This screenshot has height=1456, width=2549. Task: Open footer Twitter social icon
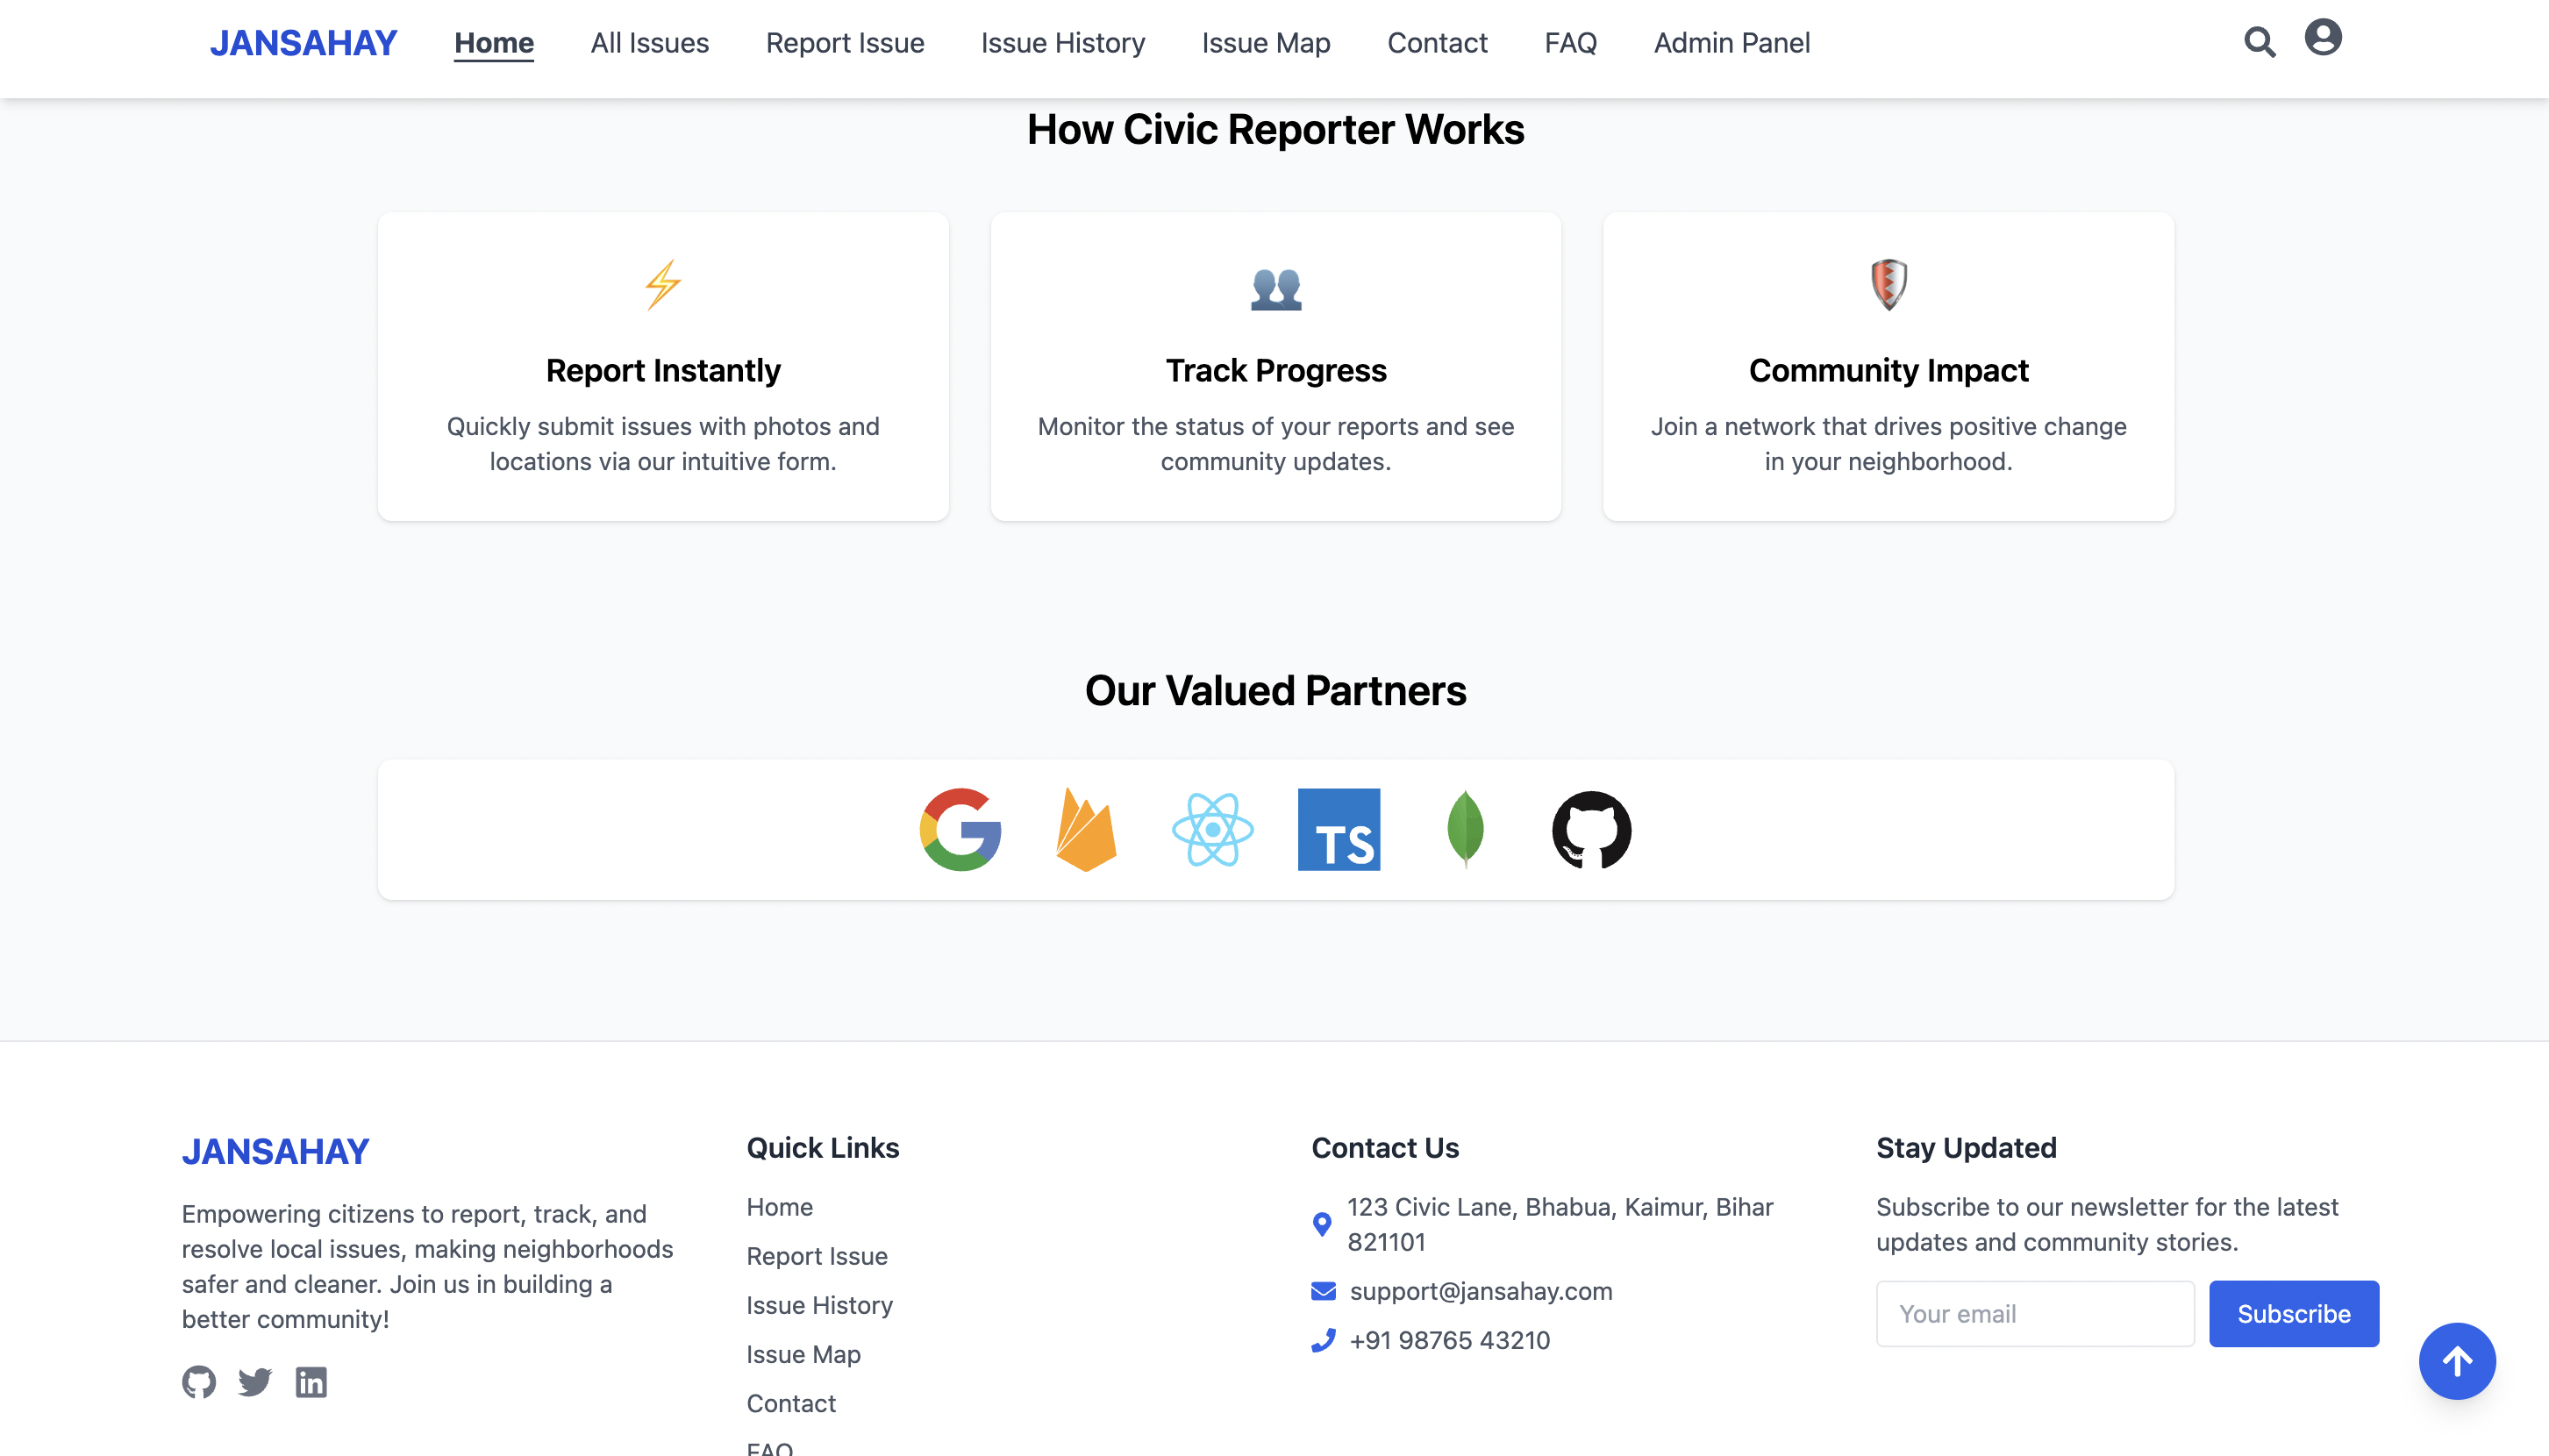(255, 1381)
